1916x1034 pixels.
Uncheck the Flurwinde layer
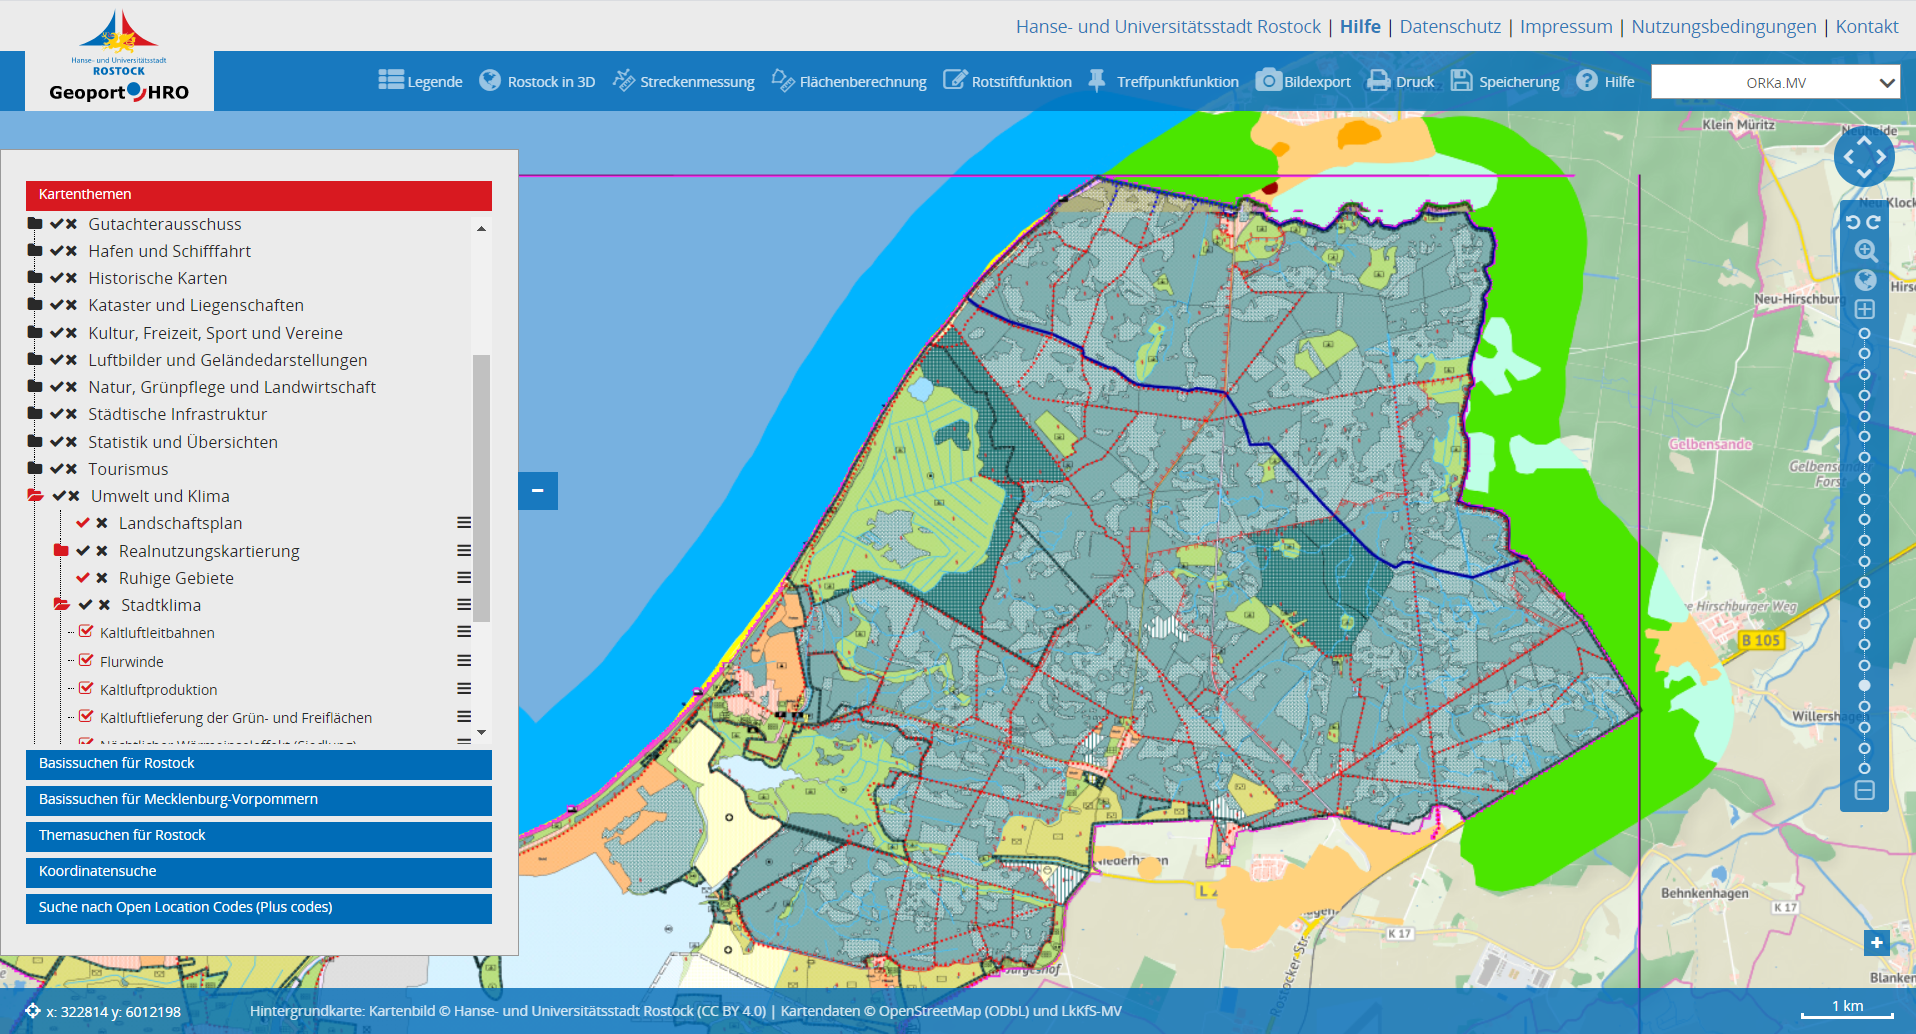[86, 661]
